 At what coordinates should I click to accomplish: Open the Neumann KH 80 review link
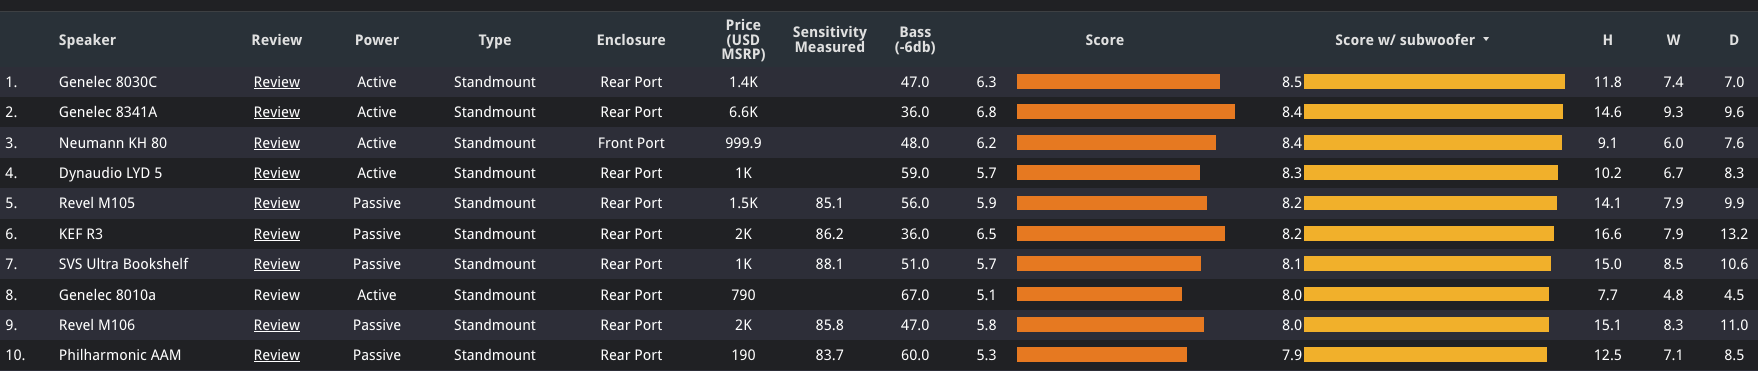[277, 143]
